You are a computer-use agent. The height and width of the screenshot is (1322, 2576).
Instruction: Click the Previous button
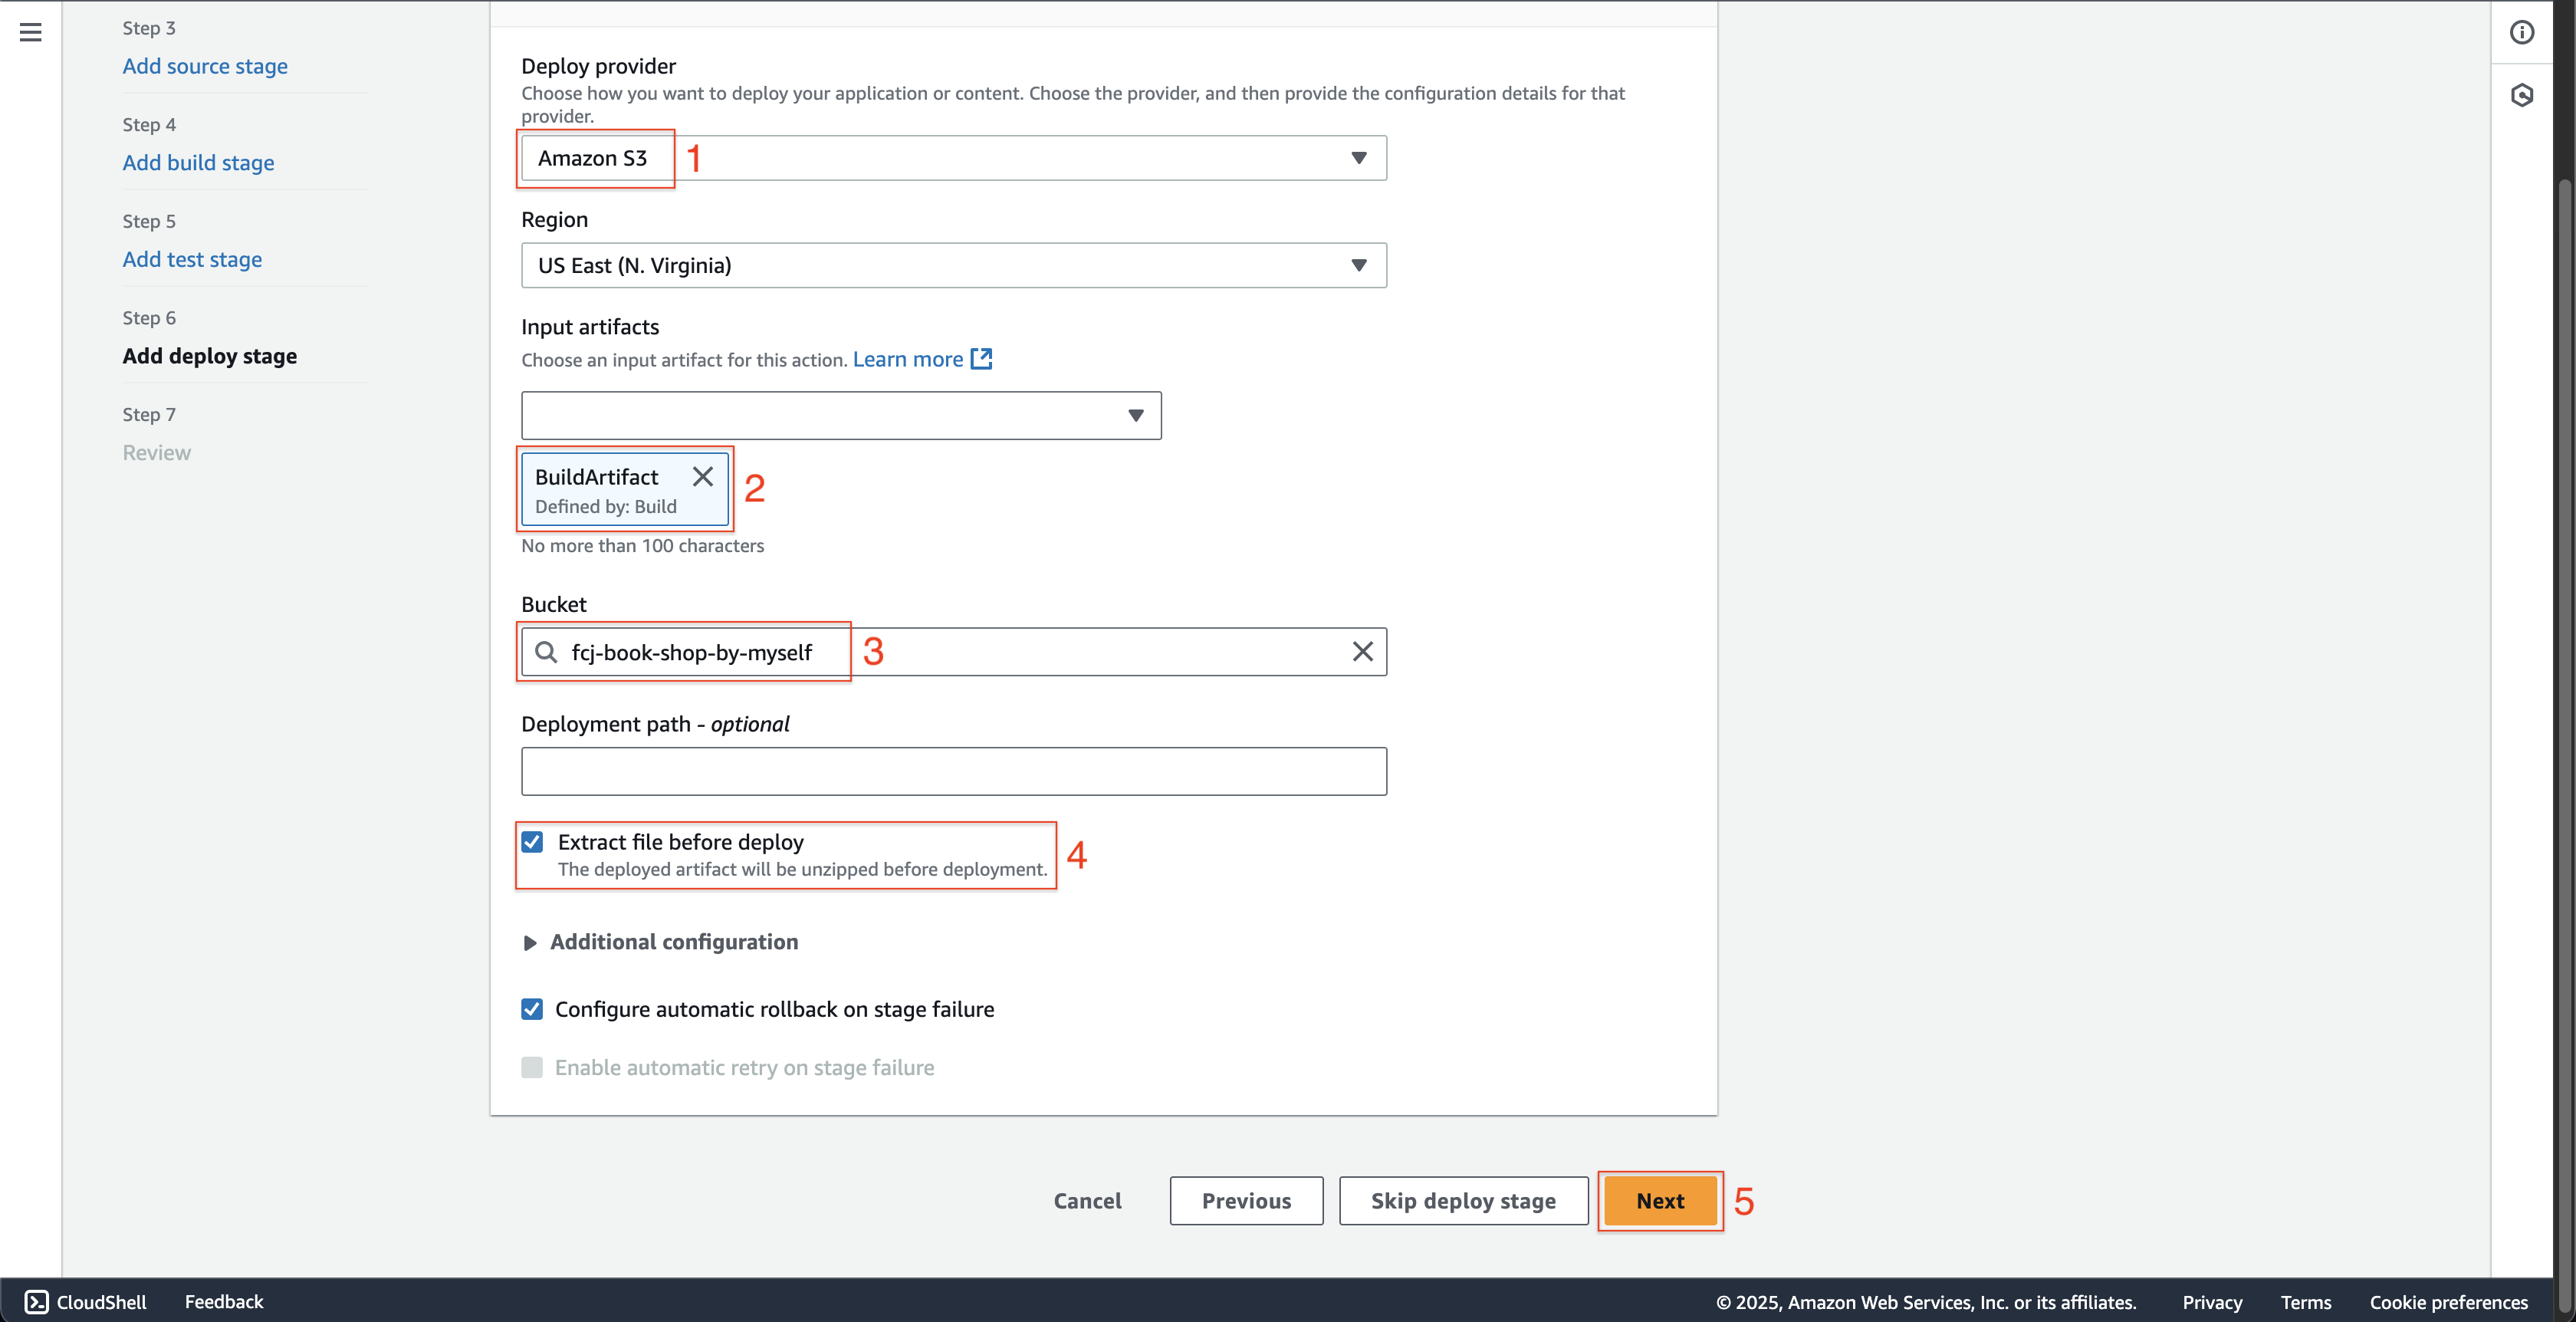(x=1246, y=1201)
